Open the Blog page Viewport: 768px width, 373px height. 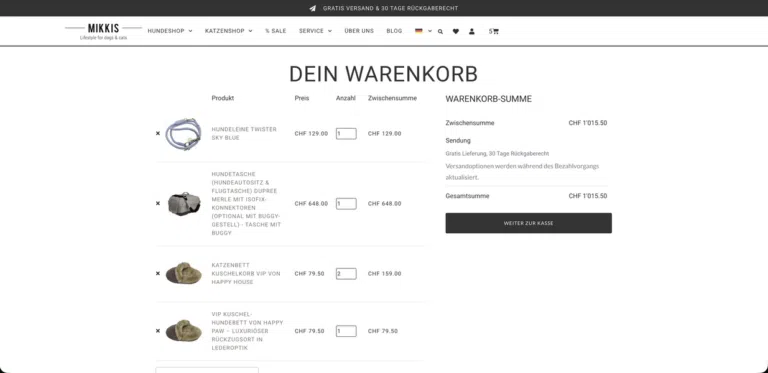pos(394,31)
